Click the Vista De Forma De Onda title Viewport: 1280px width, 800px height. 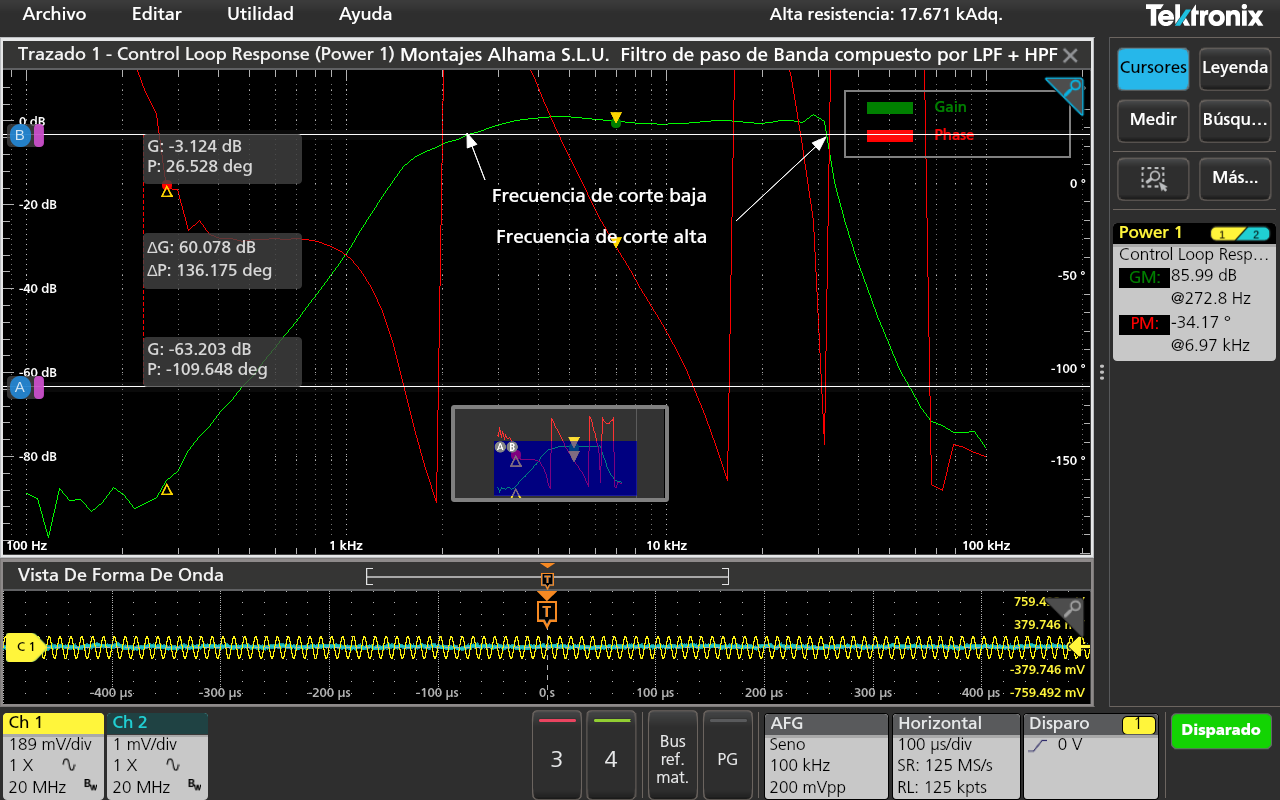(121, 575)
